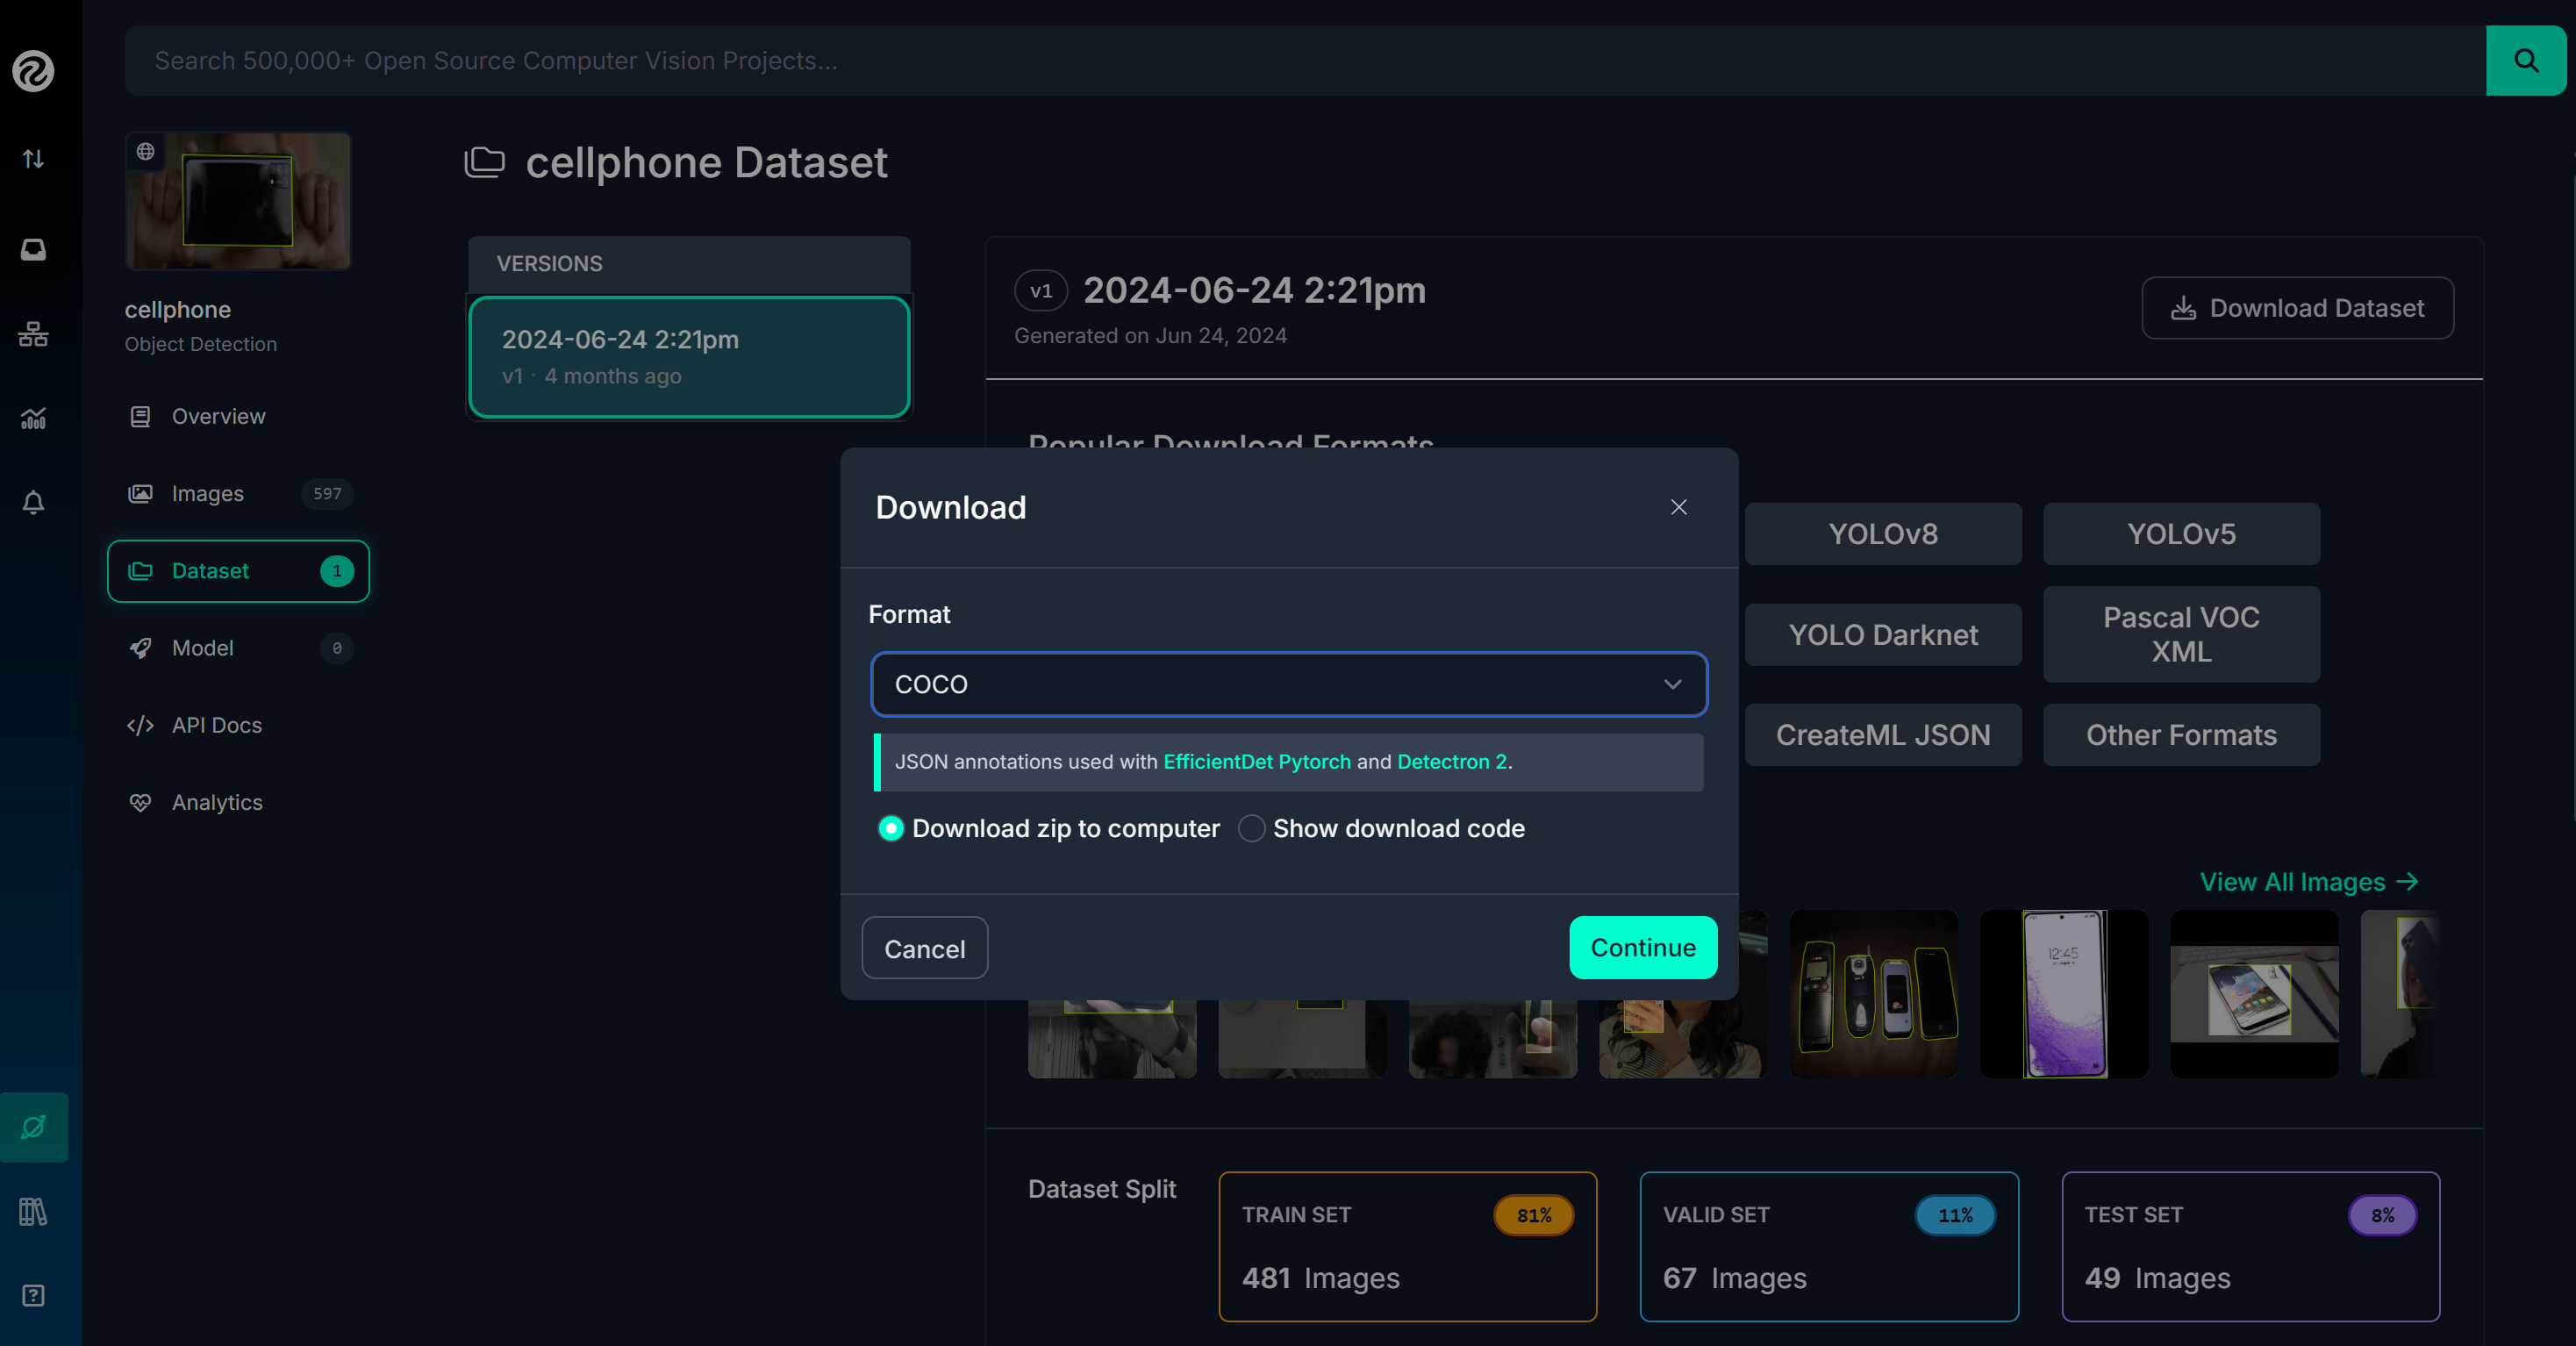Open the notifications bell icon
This screenshot has width=2576, height=1346.
(x=33, y=502)
